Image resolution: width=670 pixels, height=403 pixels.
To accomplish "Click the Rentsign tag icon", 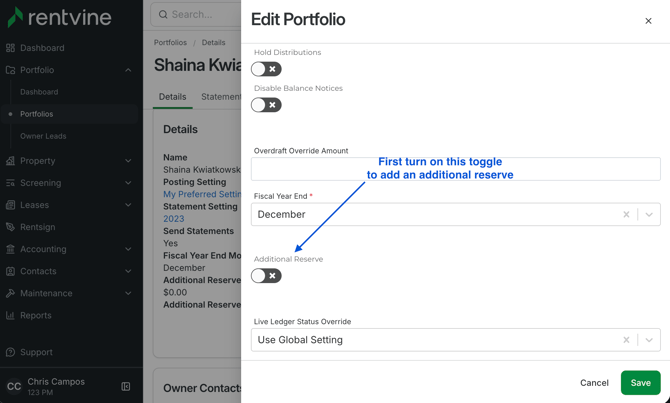I will coord(10,227).
